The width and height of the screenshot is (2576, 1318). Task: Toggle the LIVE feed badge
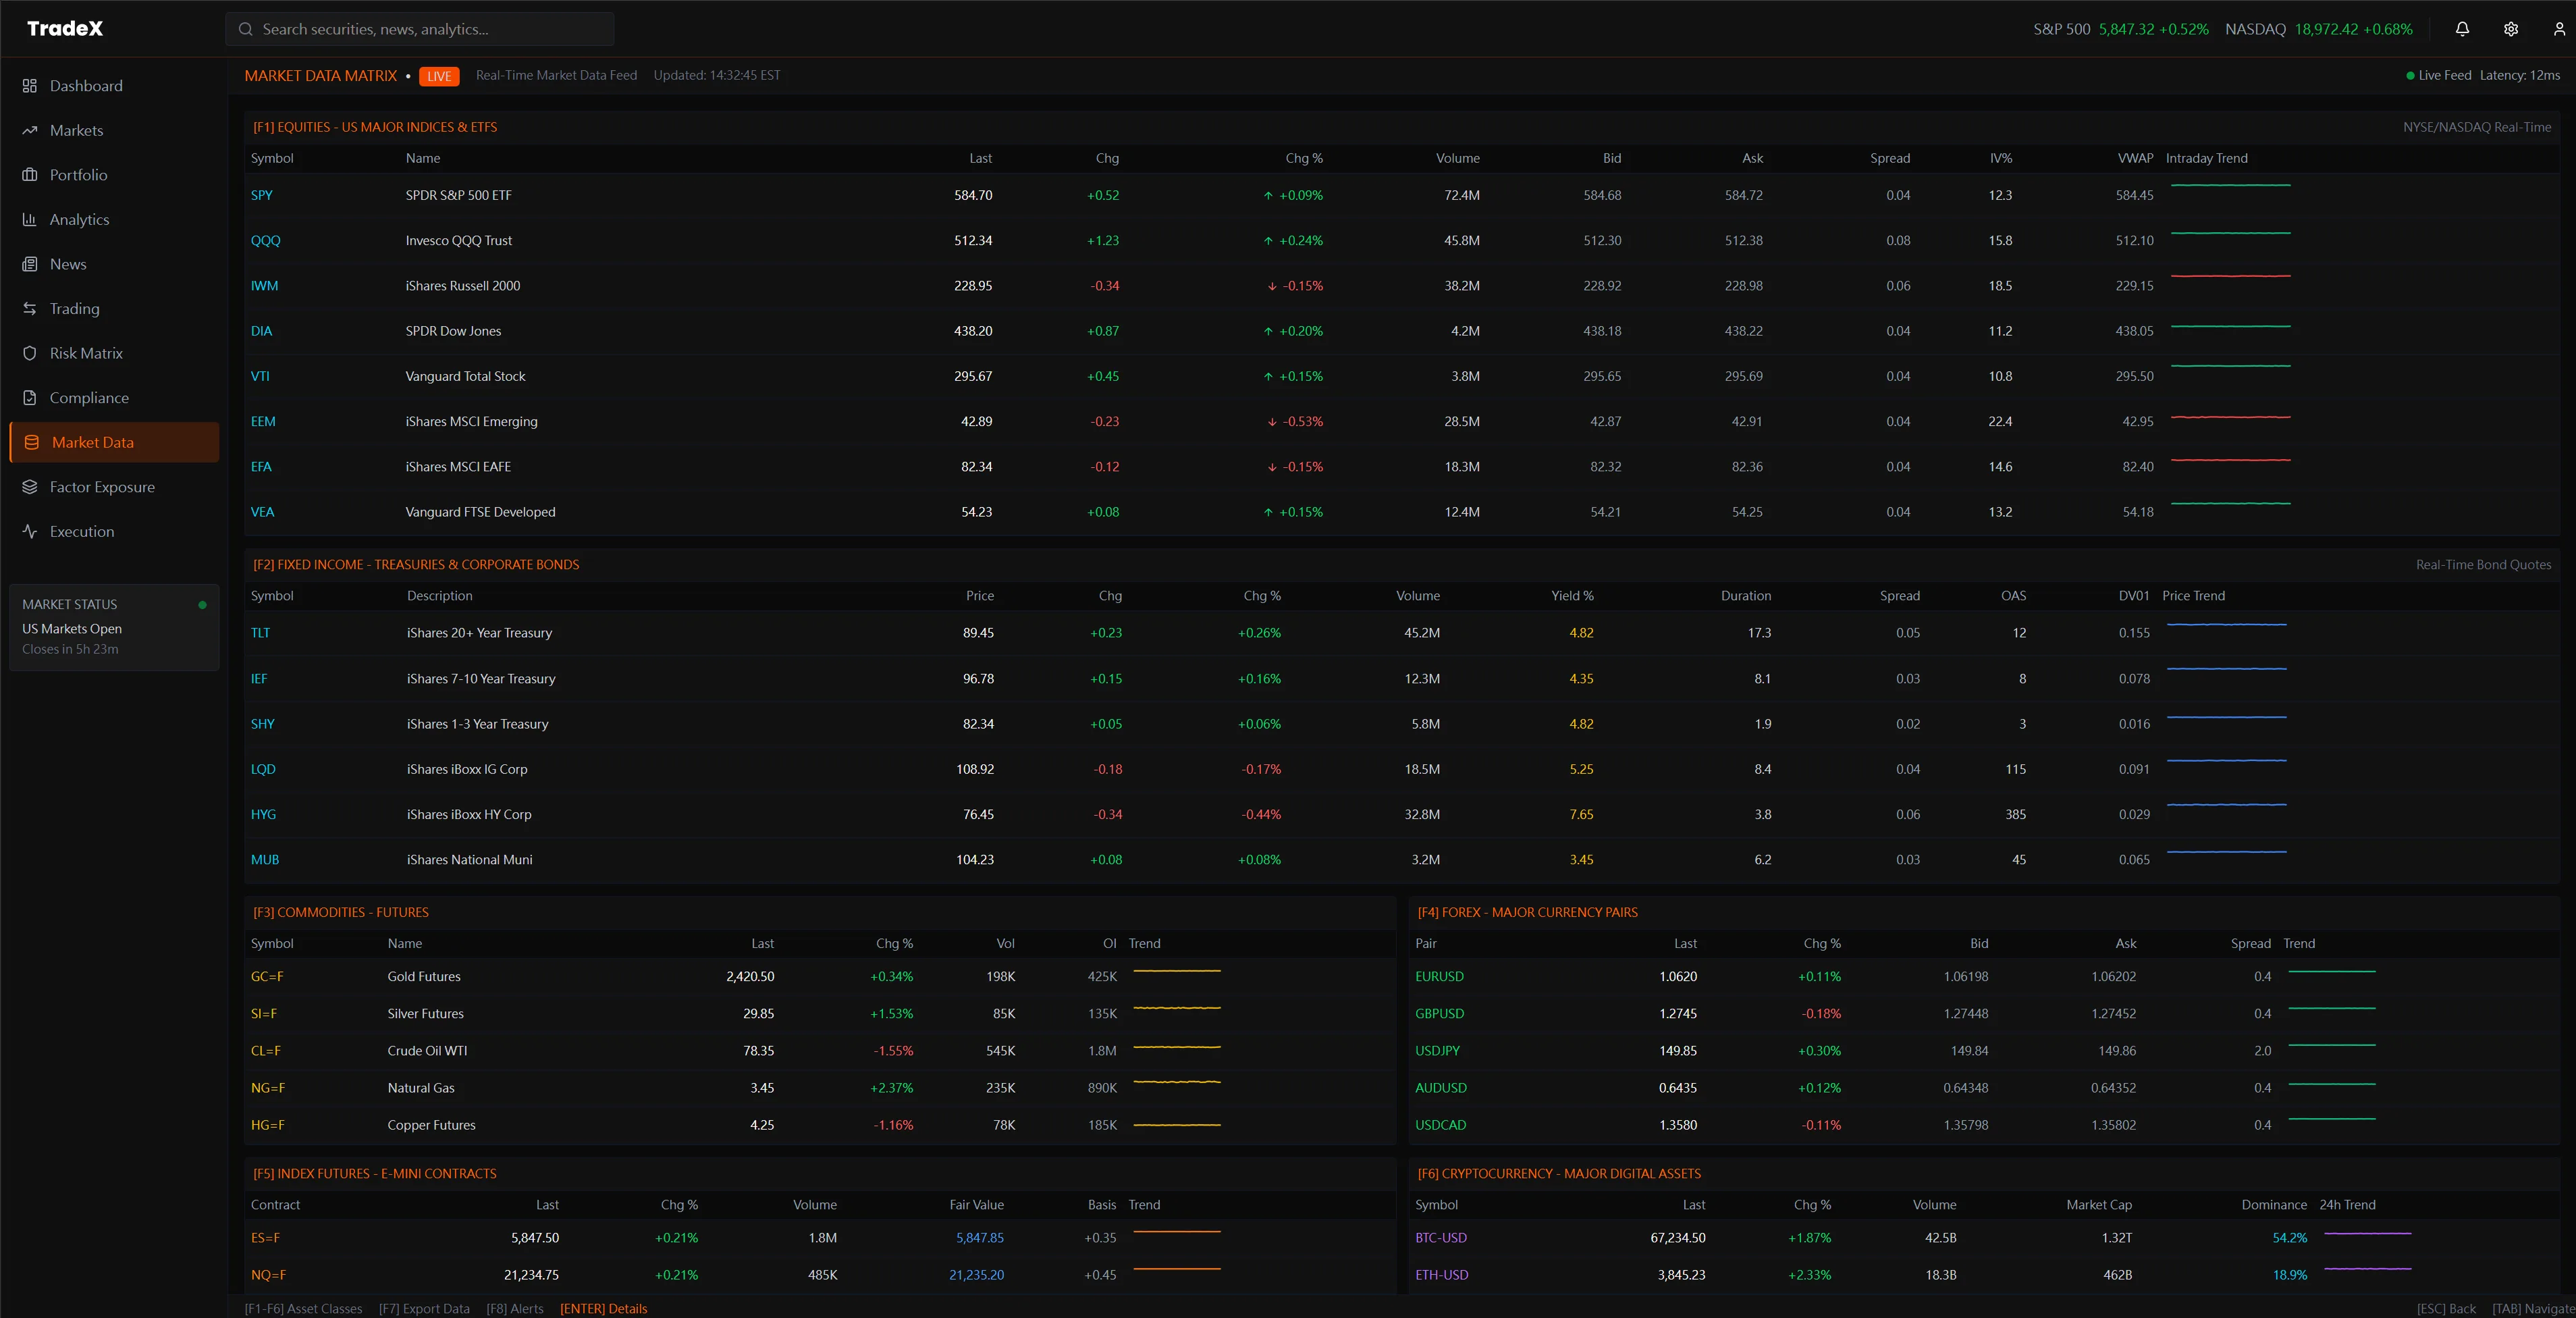tap(438, 75)
